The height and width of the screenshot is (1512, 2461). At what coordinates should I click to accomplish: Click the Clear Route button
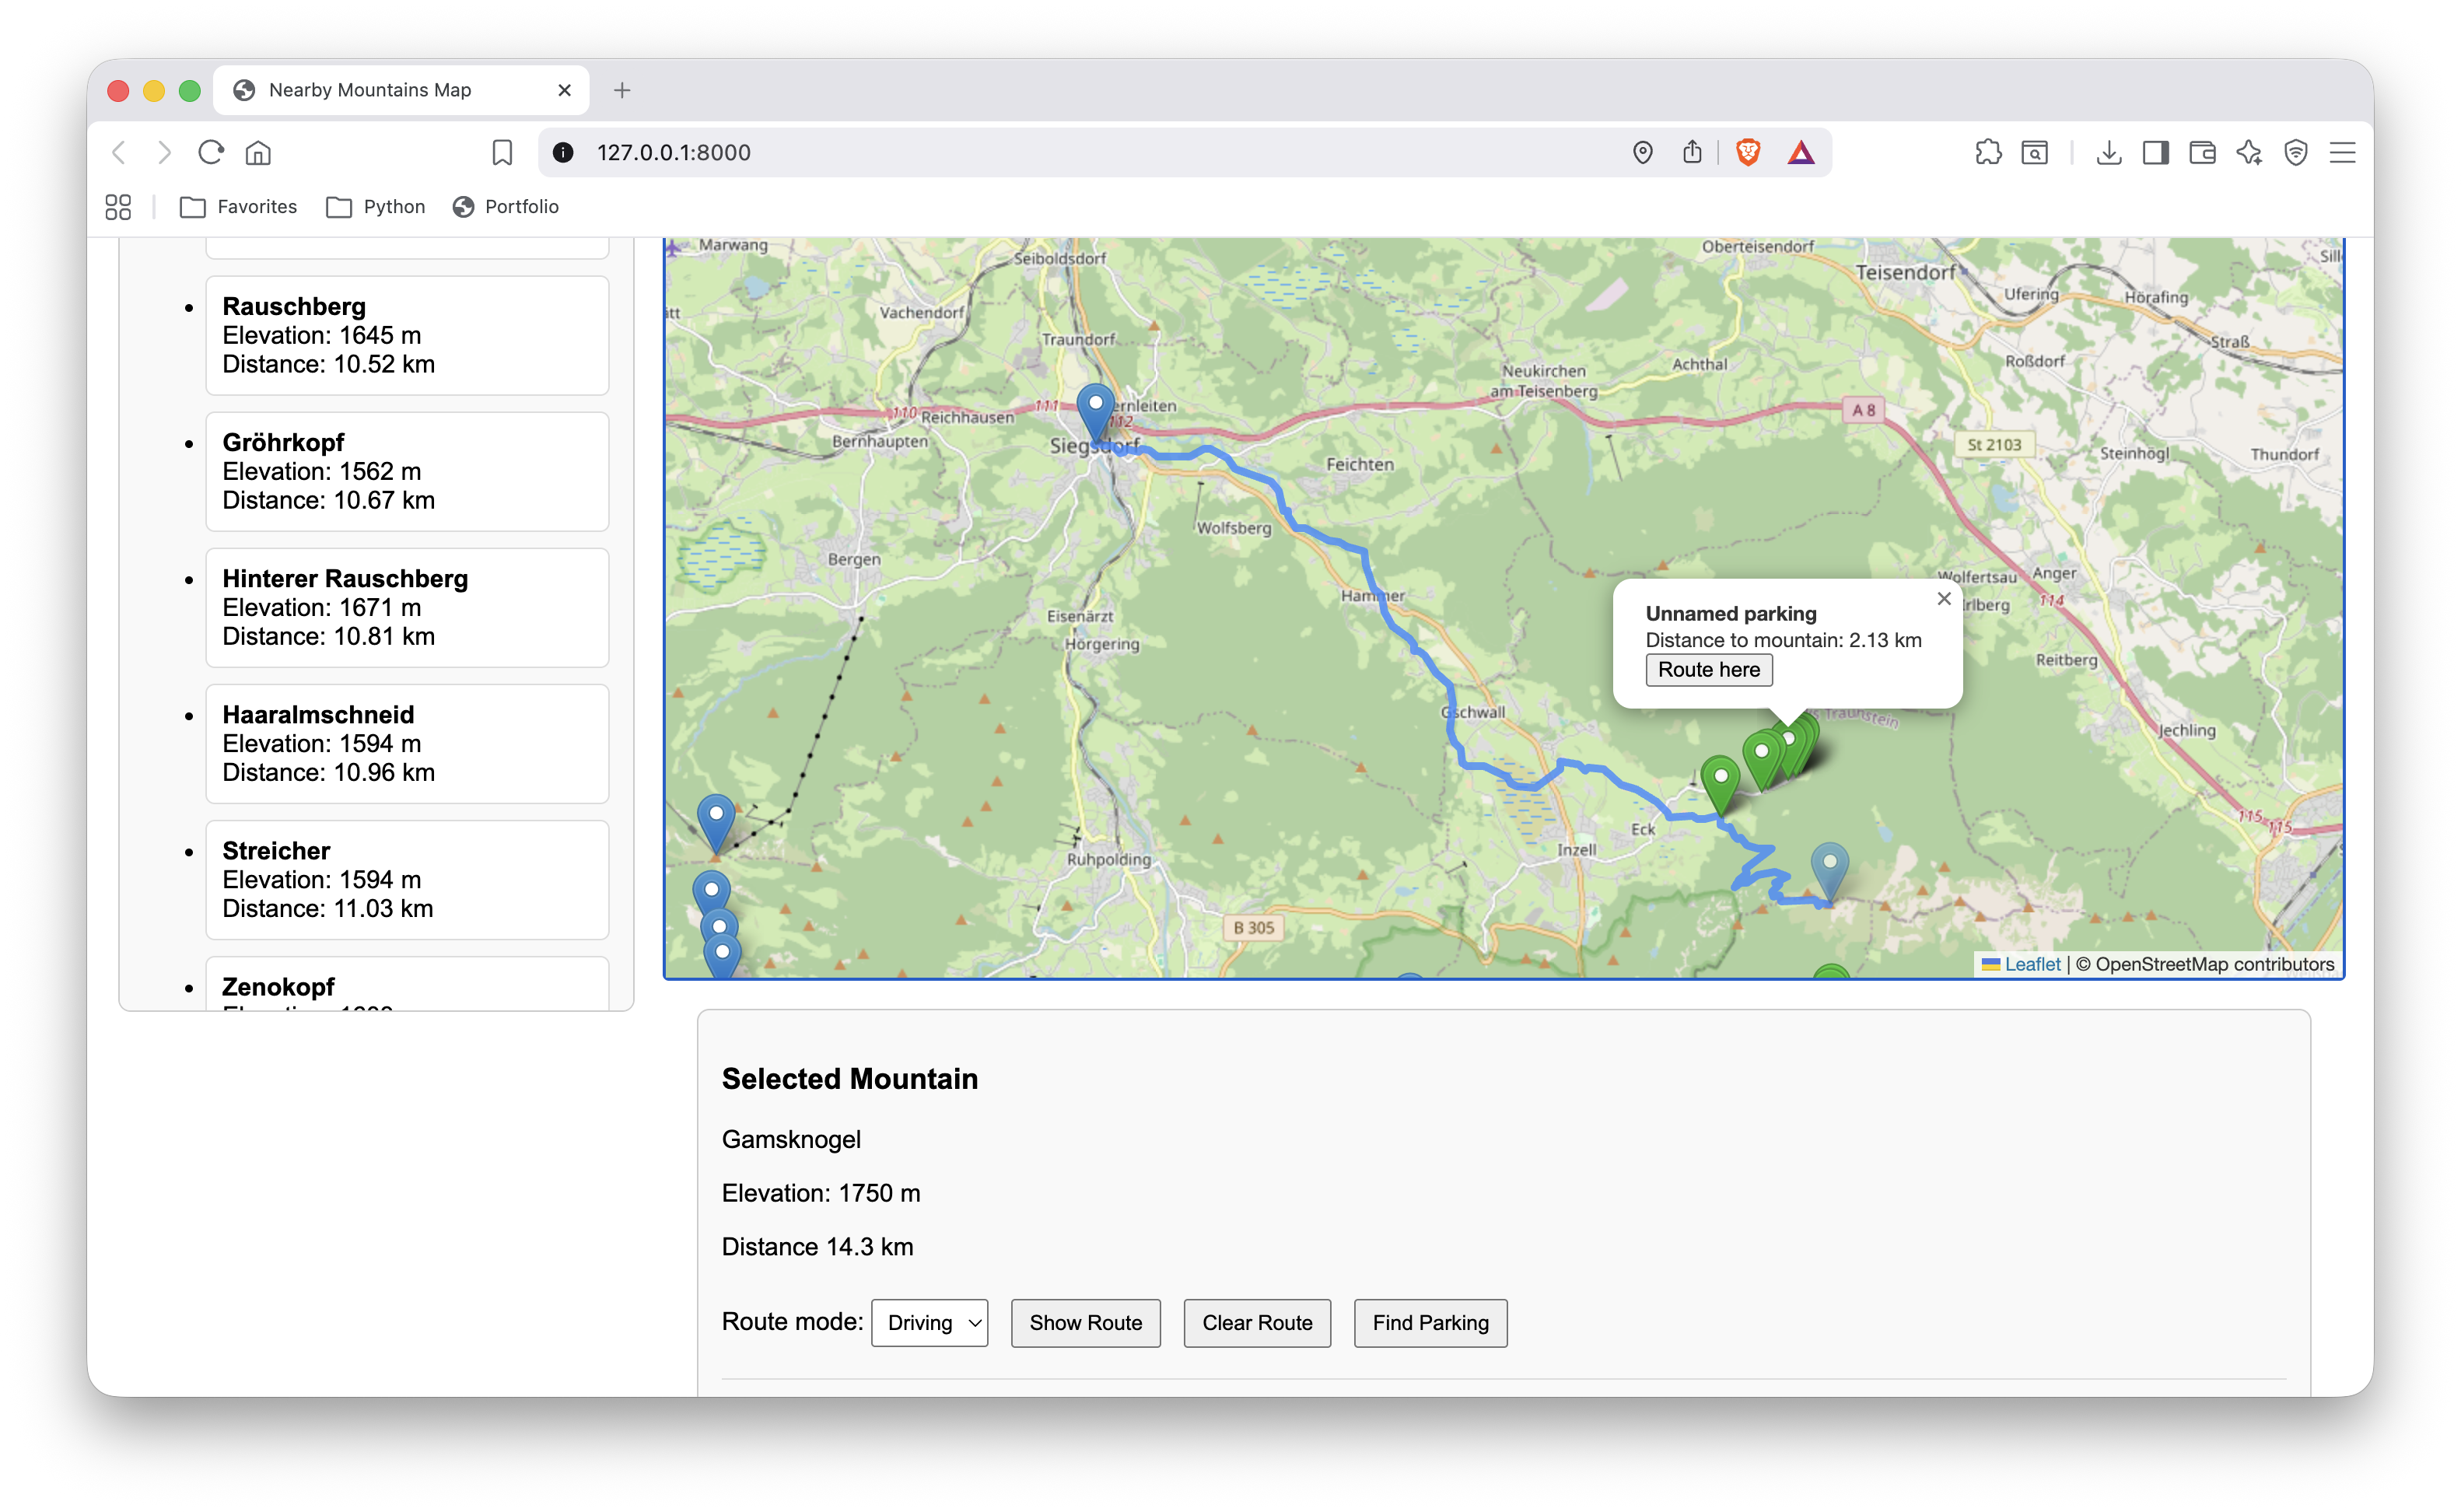(x=1257, y=1322)
